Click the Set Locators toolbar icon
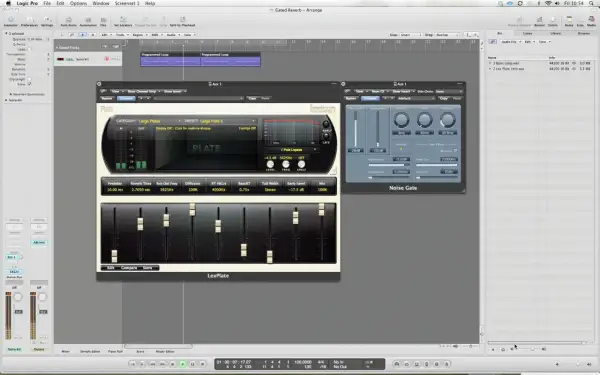The width and height of the screenshot is (600, 375). (x=123, y=21)
